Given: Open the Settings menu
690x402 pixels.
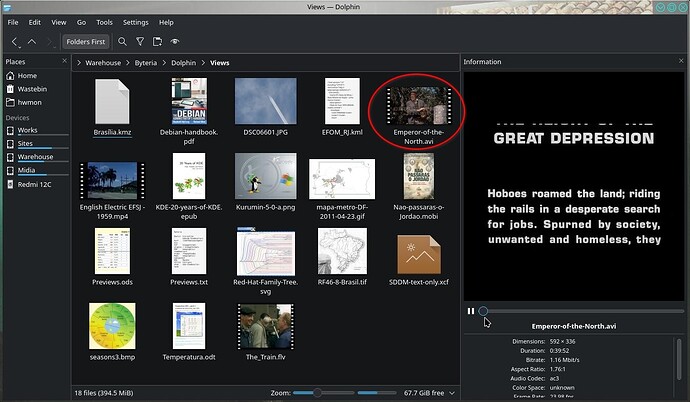Looking at the screenshot, I should (136, 22).
